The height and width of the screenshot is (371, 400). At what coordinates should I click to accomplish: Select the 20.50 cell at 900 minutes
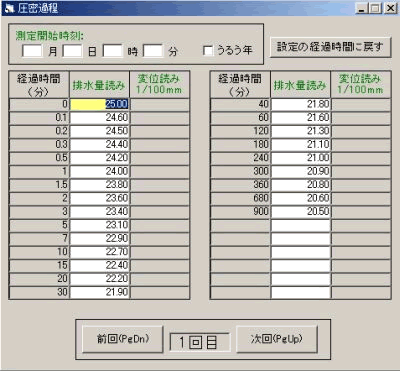[x=301, y=212]
